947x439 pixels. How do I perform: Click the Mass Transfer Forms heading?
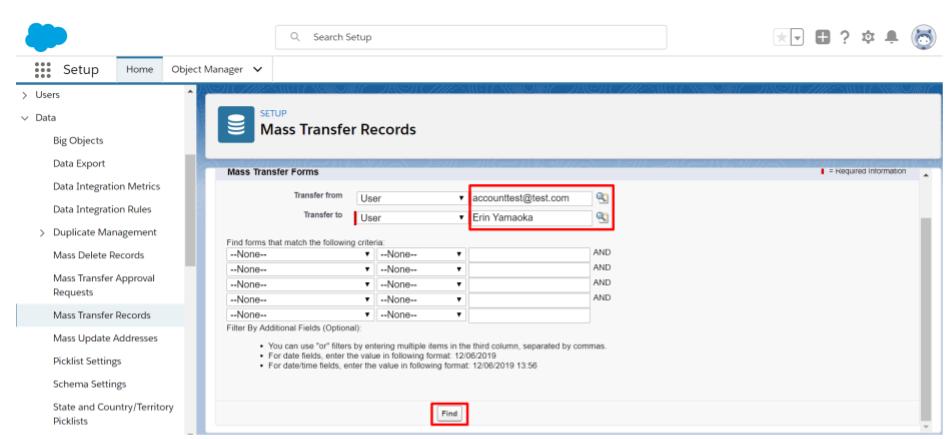(272, 172)
